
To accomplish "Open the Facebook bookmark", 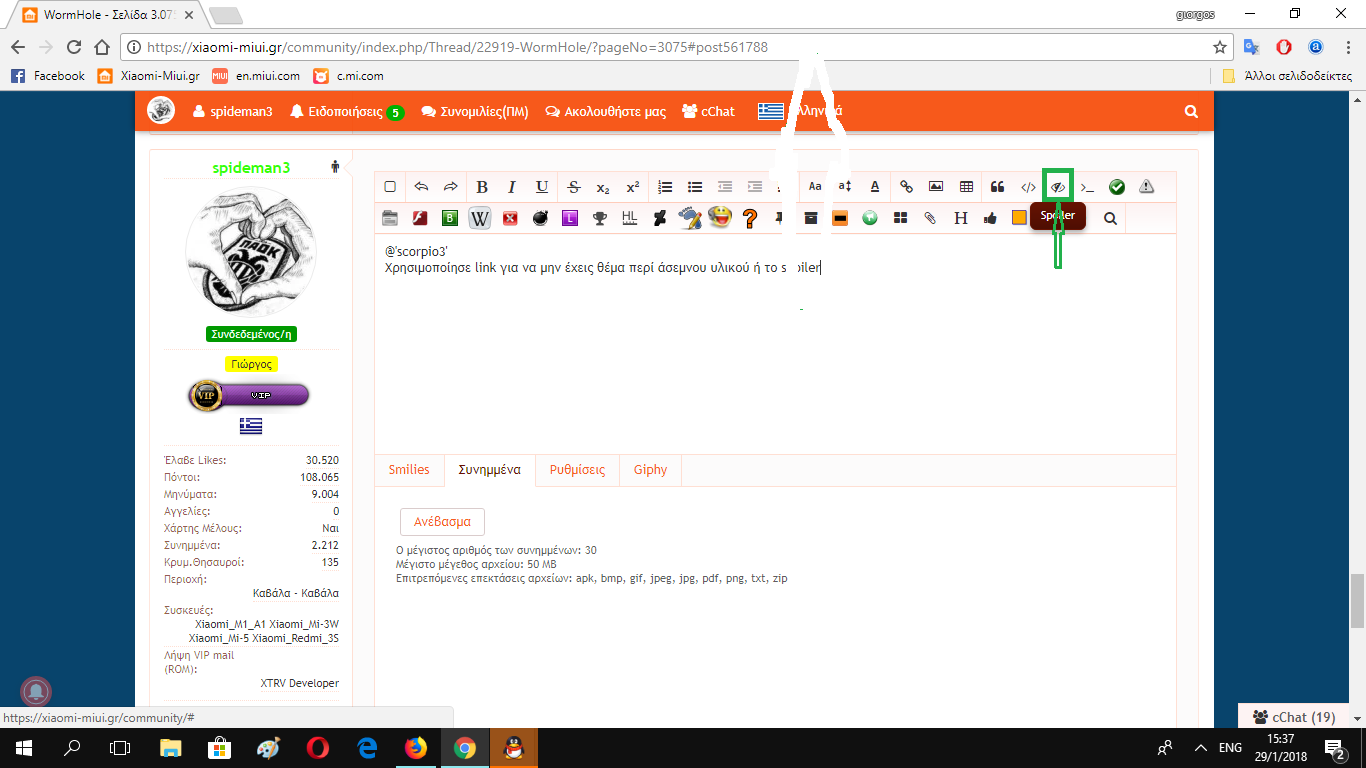I will pyautogui.click(x=48, y=75).
